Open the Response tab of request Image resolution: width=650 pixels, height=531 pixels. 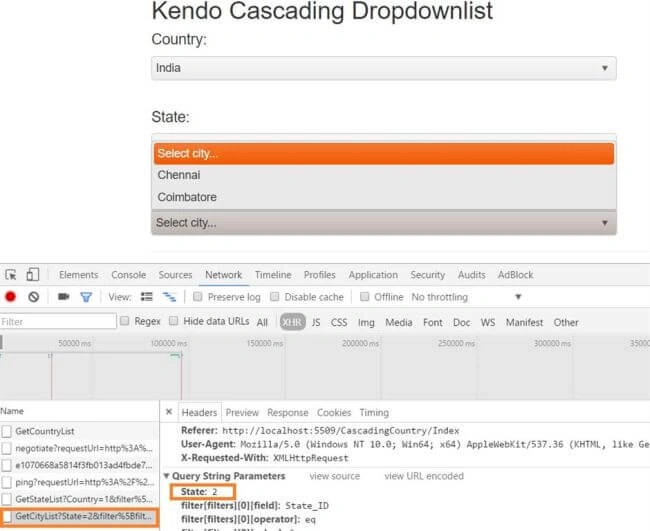click(288, 412)
